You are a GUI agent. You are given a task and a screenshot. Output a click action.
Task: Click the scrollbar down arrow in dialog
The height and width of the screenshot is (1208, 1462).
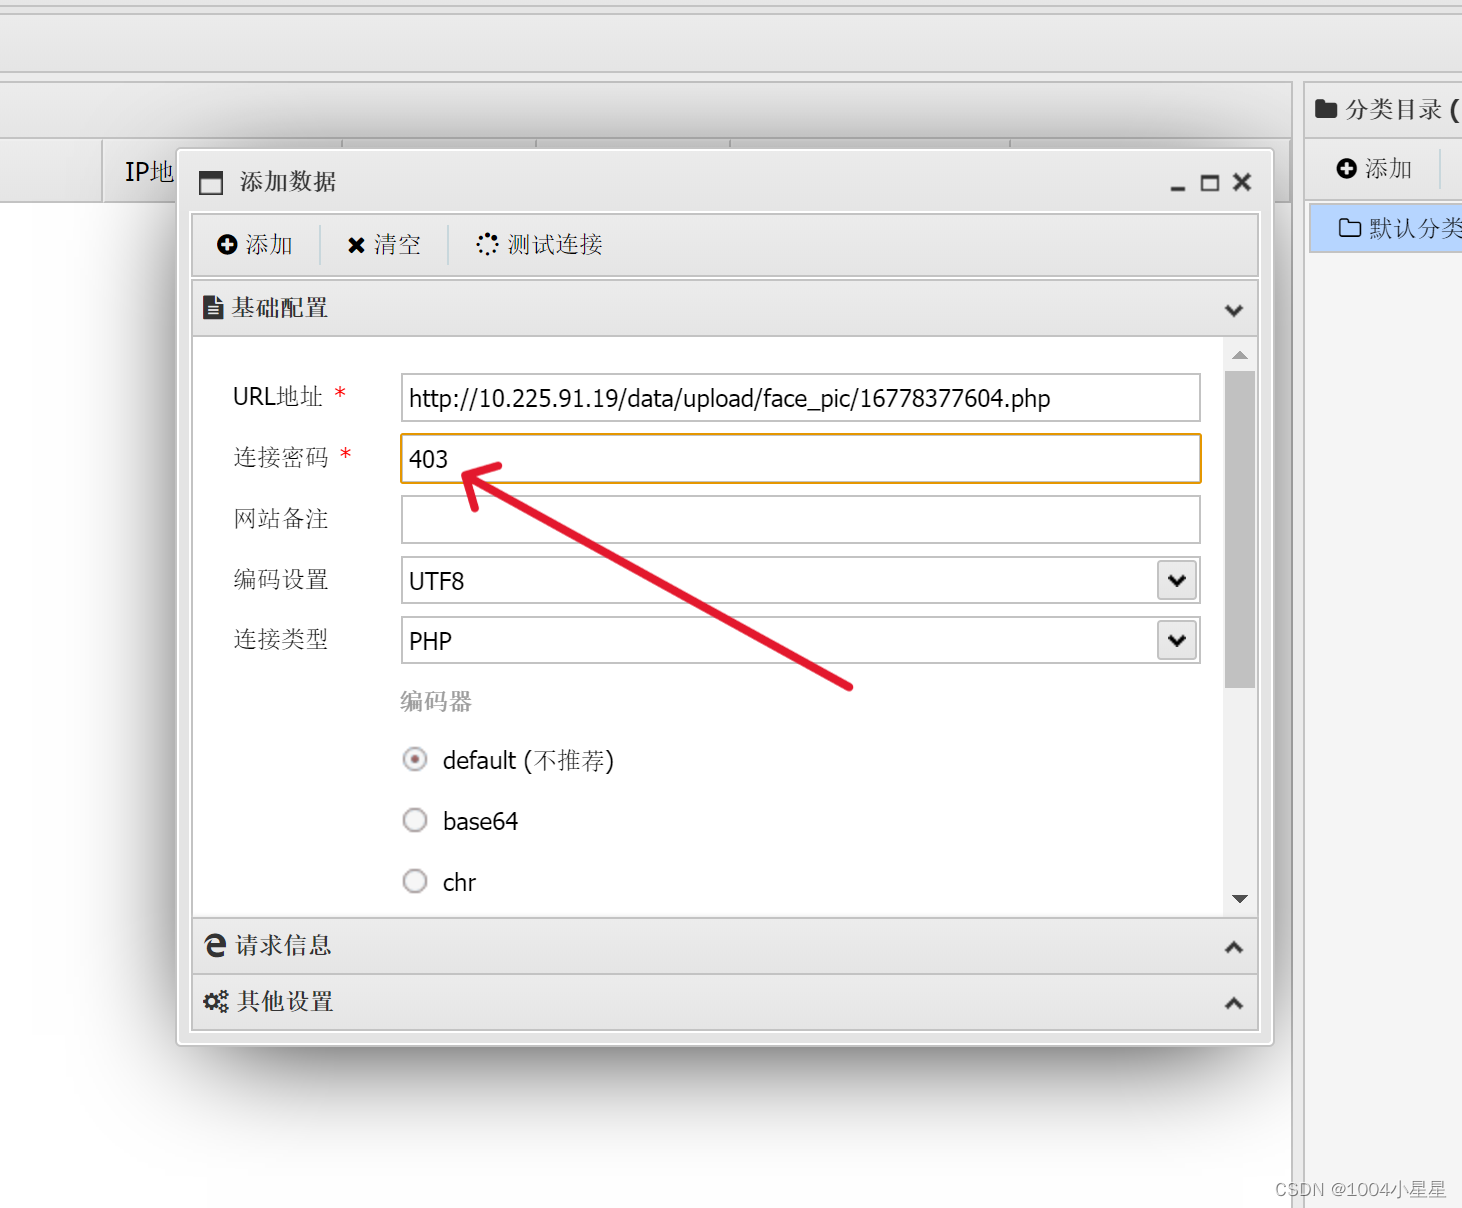point(1240,898)
